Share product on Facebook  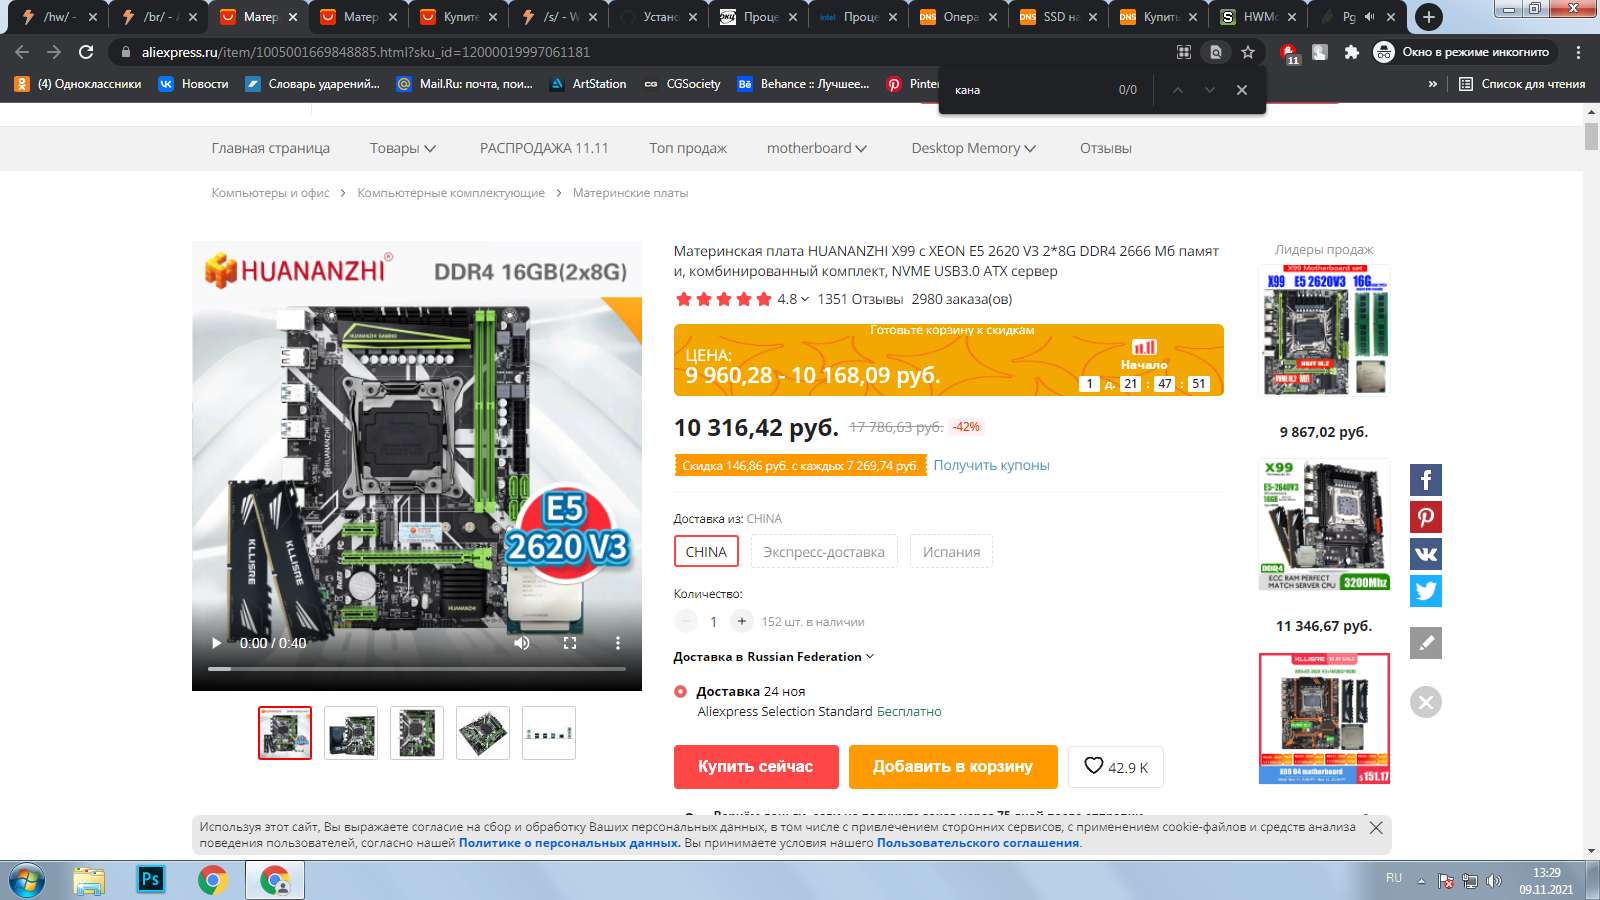click(1425, 480)
